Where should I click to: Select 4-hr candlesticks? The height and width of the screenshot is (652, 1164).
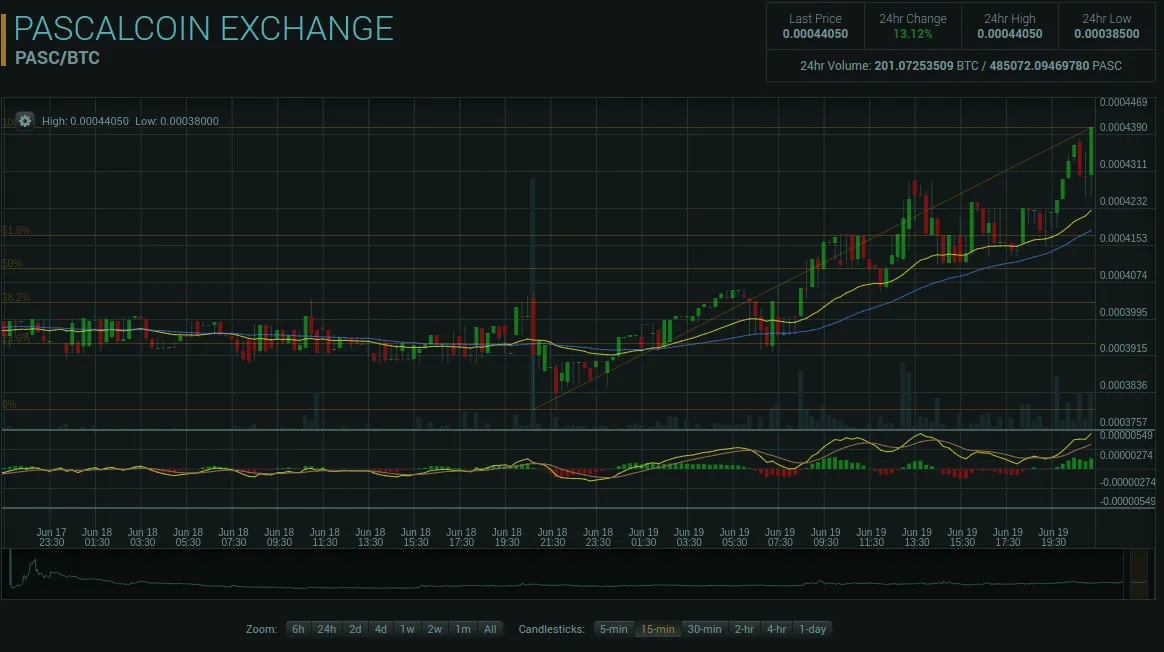(x=776, y=629)
